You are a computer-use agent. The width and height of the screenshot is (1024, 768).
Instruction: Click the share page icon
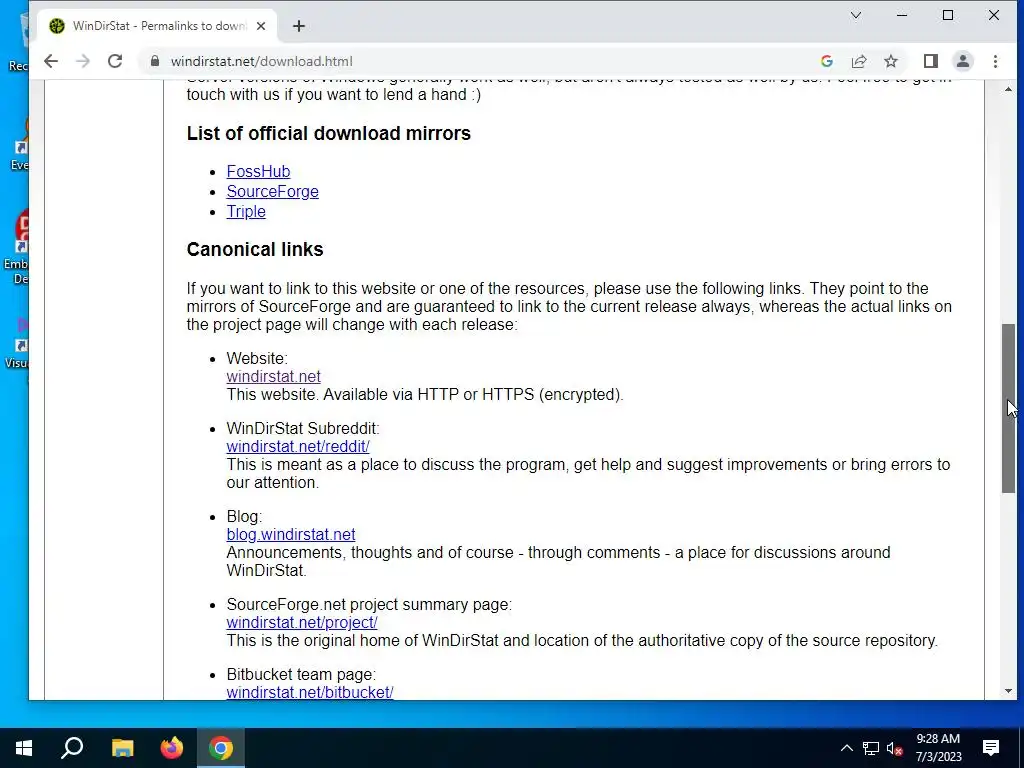859,61
